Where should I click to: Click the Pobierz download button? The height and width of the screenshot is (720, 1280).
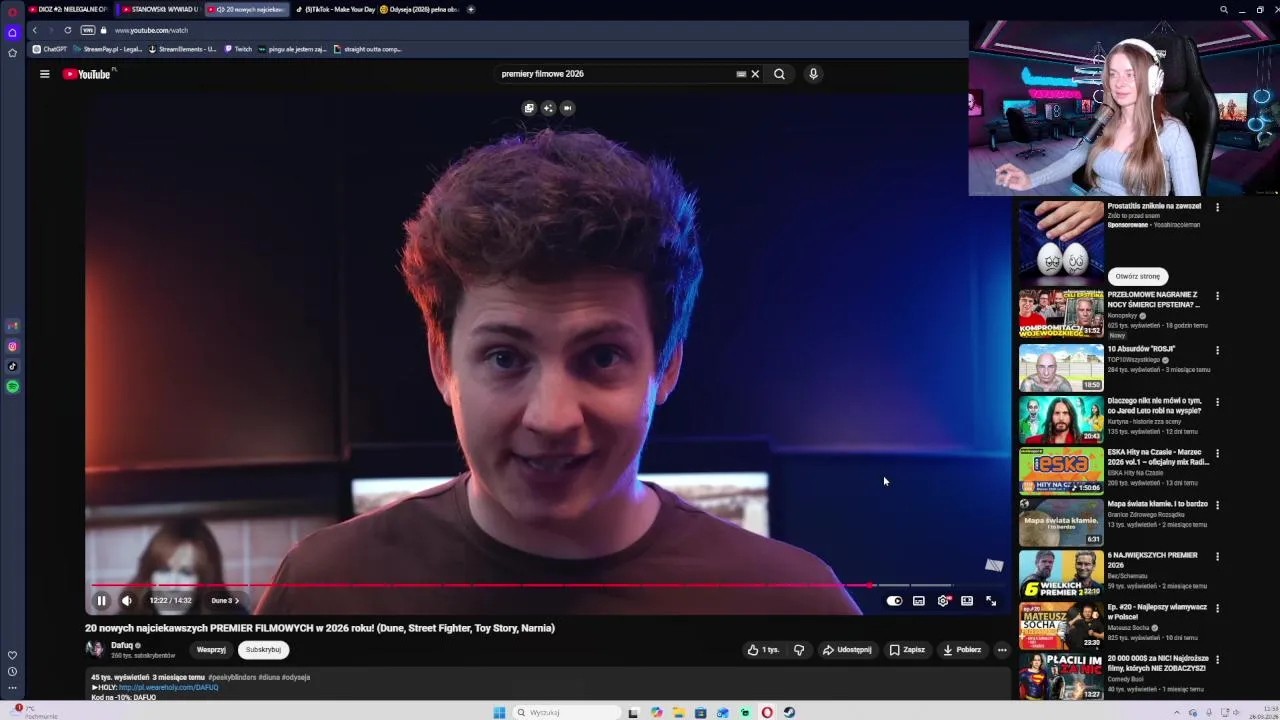click(962, 650)
